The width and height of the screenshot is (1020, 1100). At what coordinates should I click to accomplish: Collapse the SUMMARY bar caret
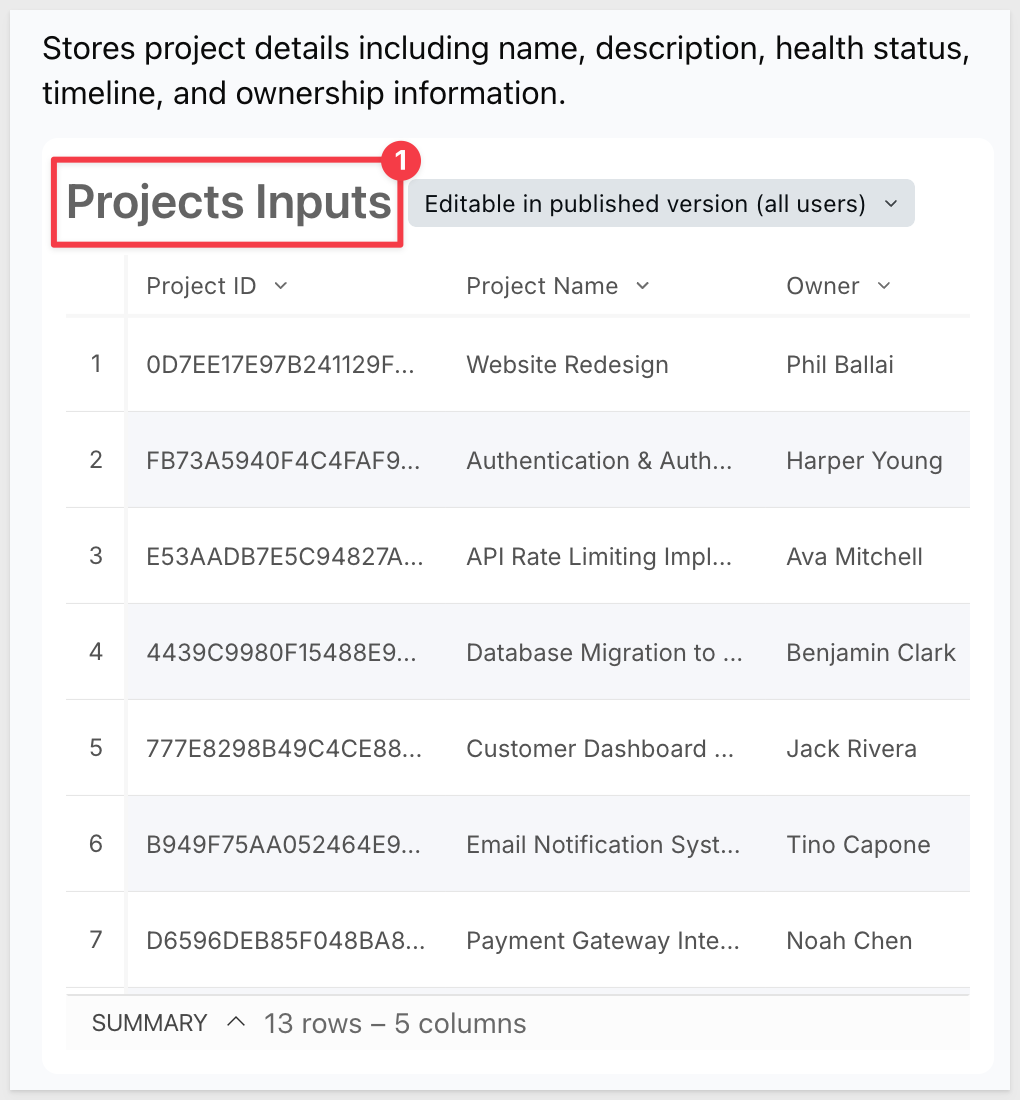pyautogui.click(x=236, y=1022)
